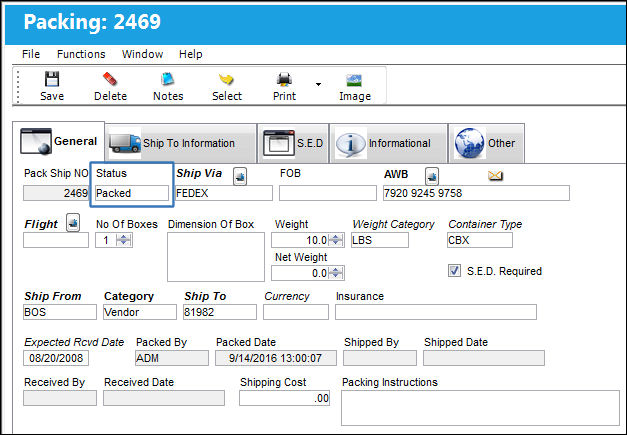This screenshot has height=435, width=627.
Task: Switch to the Ship To Information tab
Action: coord(182,143)
